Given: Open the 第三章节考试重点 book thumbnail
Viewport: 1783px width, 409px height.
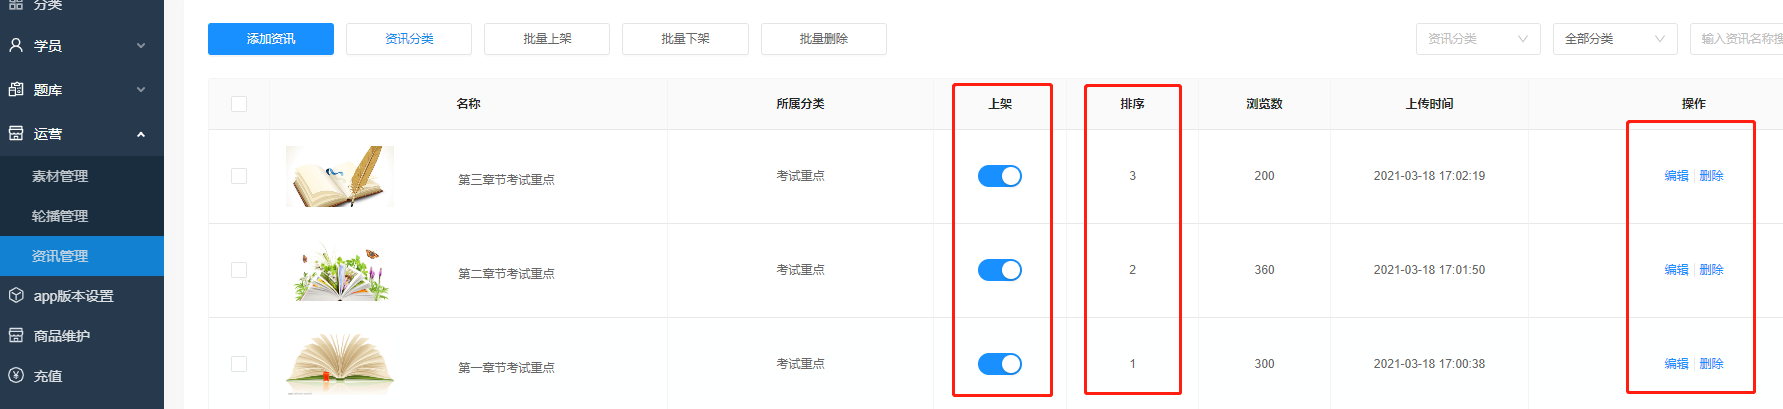Looking at the screenshot, I should tap(340, 176).
